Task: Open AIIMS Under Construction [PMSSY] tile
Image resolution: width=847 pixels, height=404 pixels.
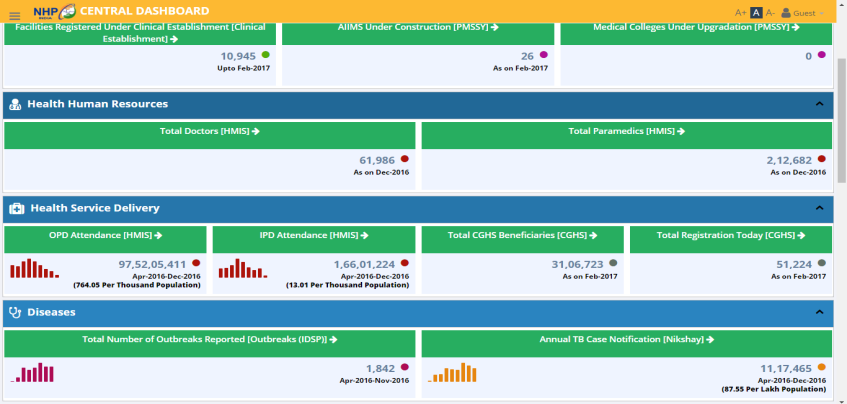Action: 418,27
